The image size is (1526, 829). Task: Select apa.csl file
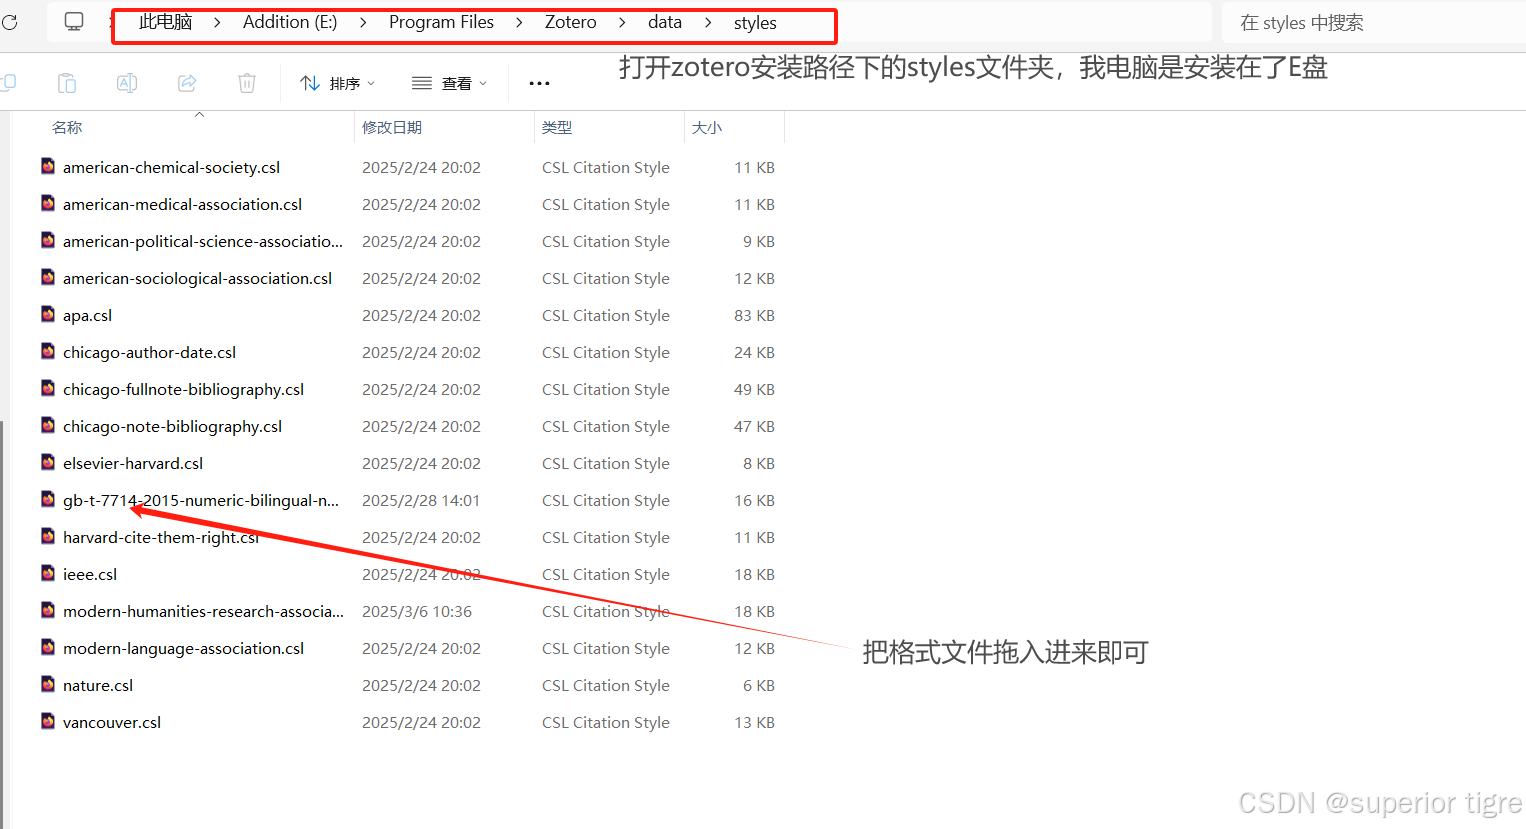point(87,316)
